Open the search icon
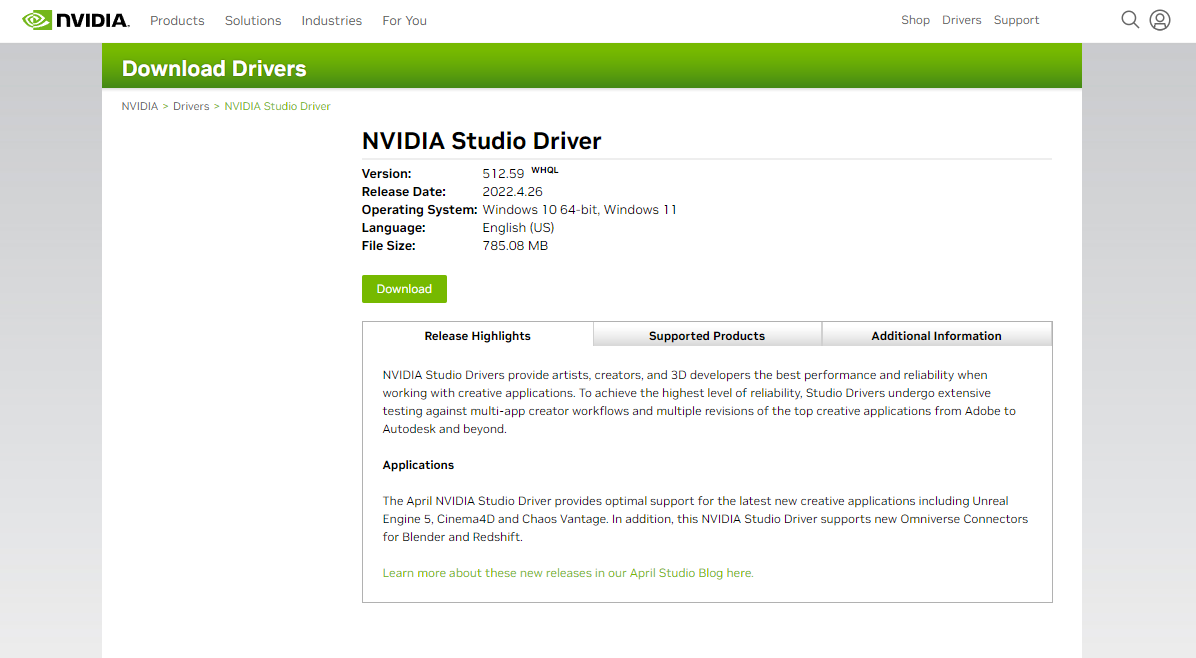Viewport: 1196px width, 658px height. click(x=1130, y=20)
